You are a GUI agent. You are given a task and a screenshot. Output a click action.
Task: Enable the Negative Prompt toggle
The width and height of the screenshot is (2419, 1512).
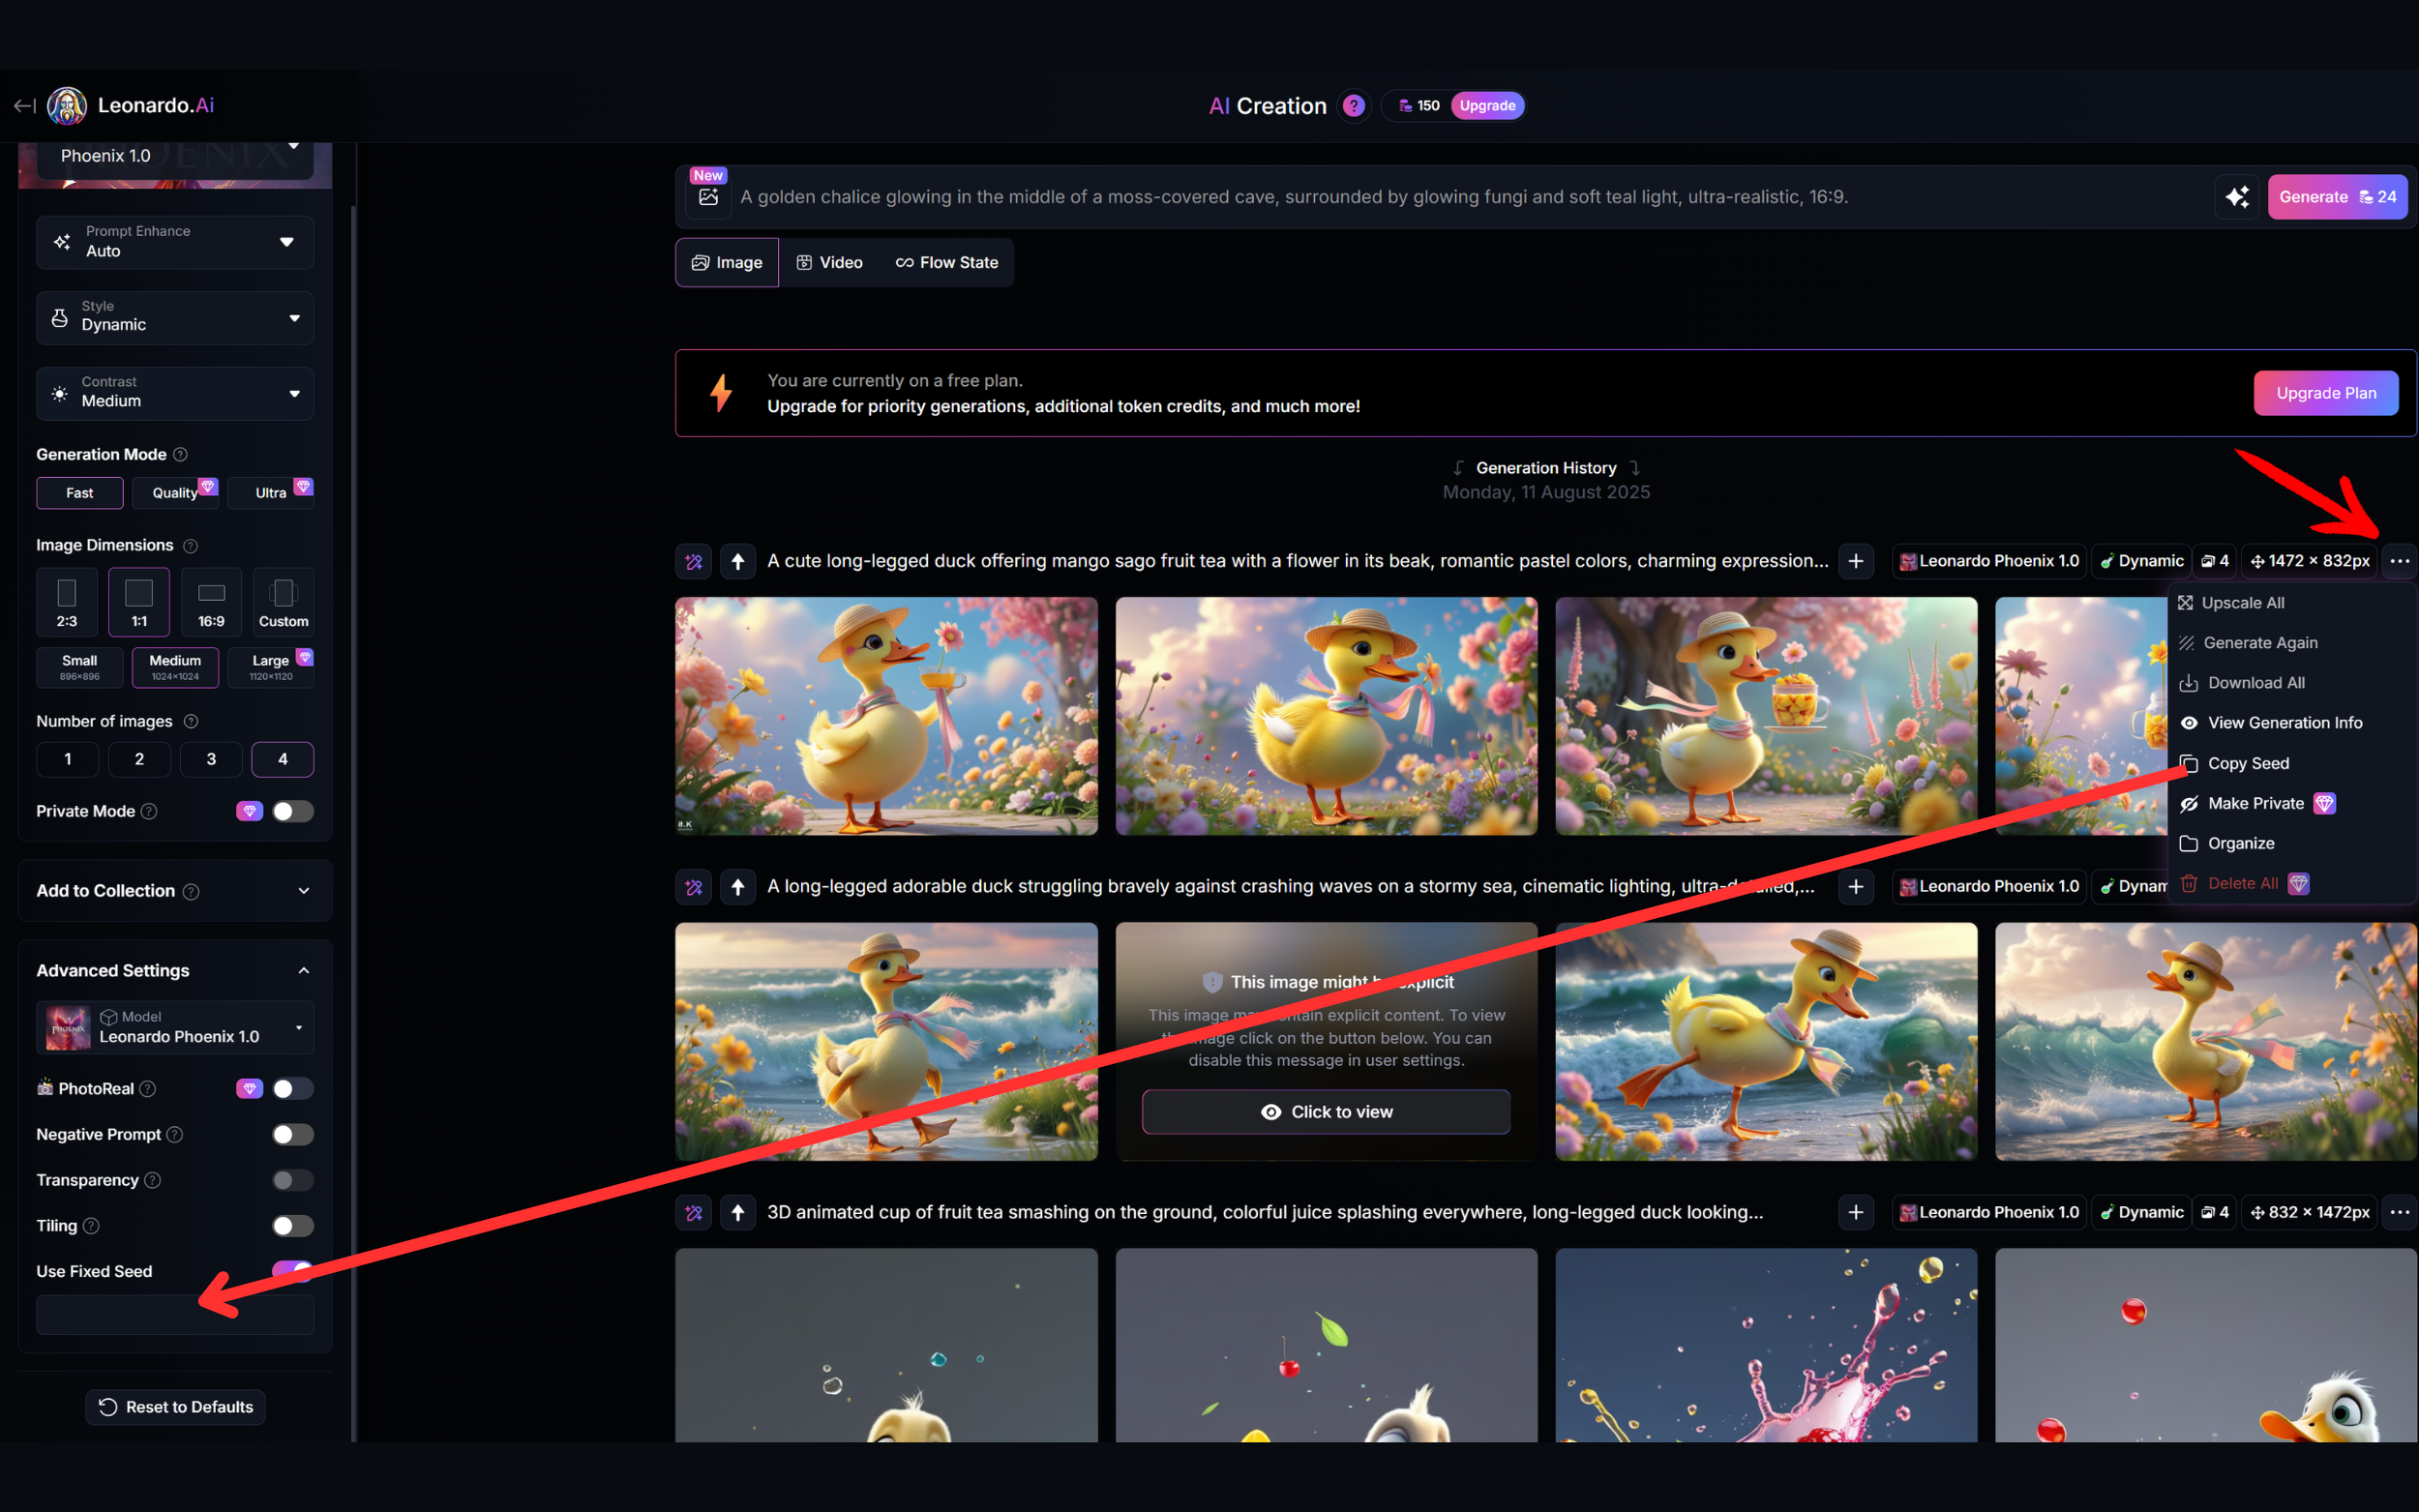tap(292, 1134)
